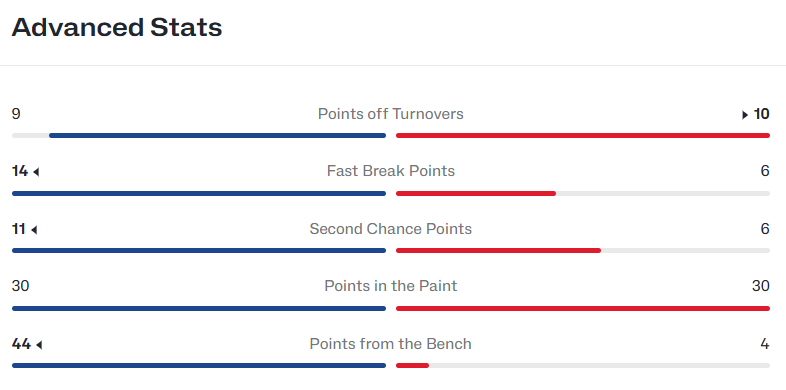
Task: Select the Points off Turnovers label
Action: pos(390,114)
